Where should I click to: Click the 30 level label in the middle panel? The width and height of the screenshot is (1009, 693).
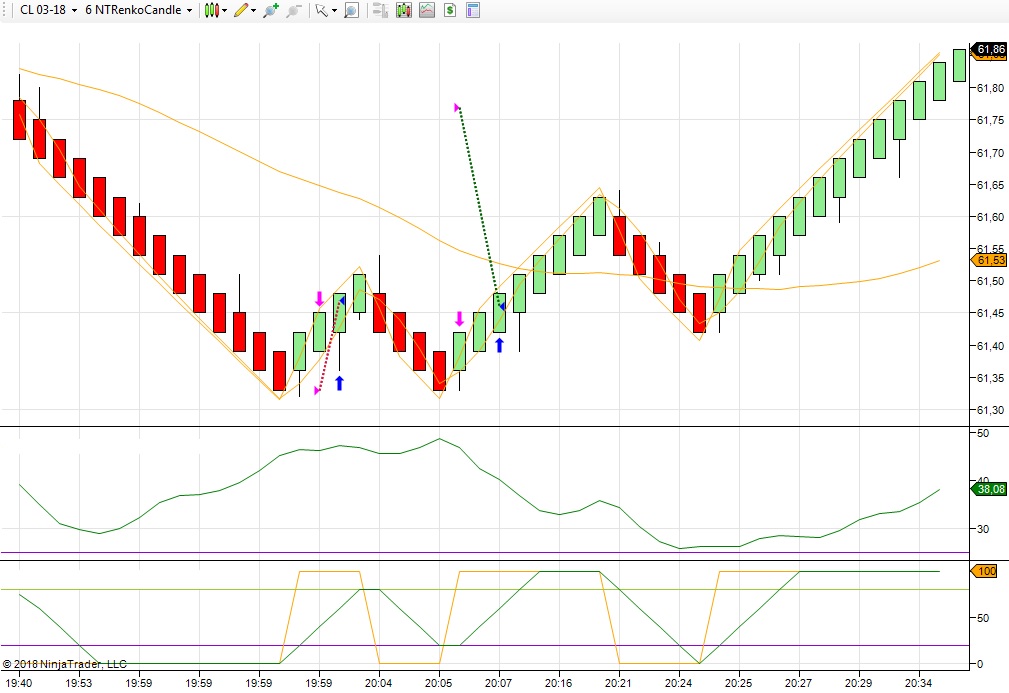point(983,528)
